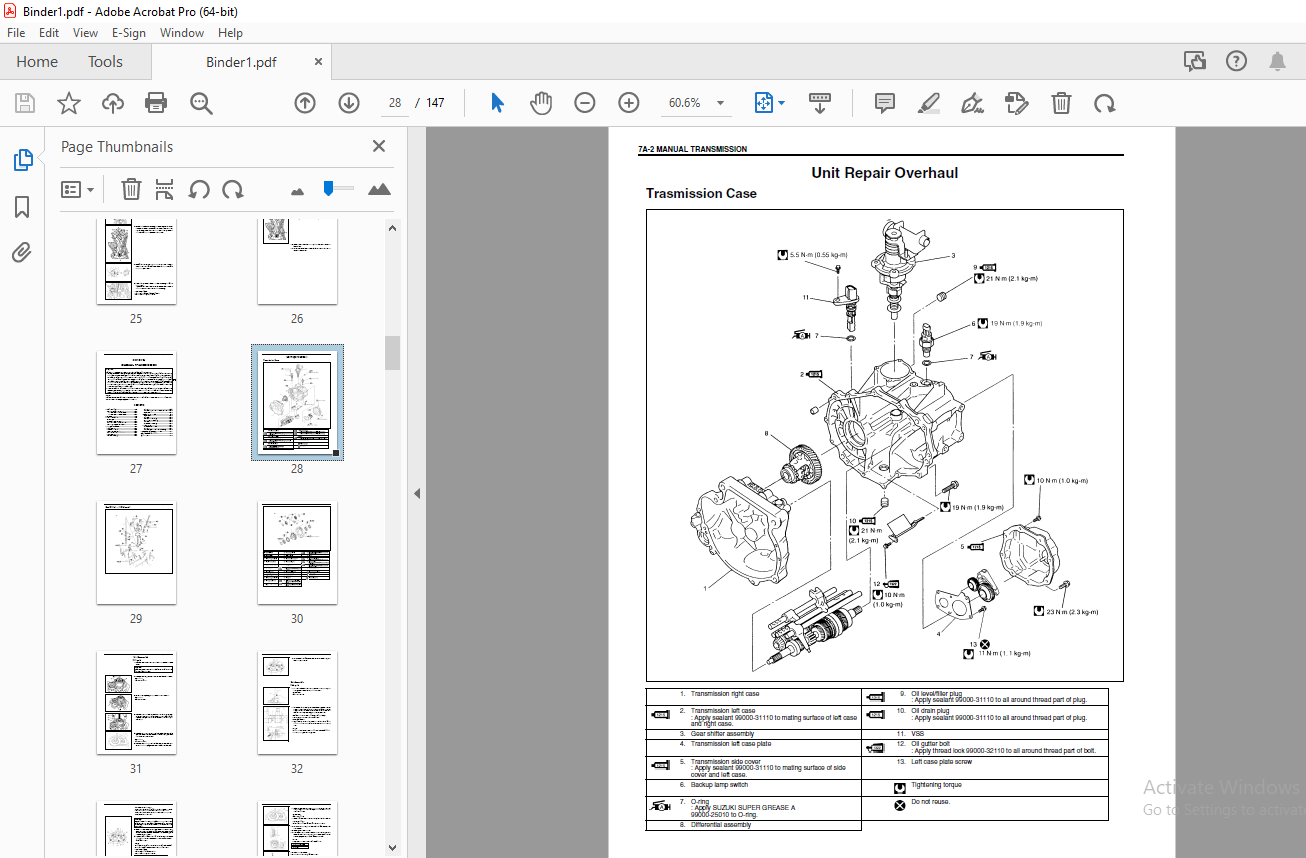Open the Edit menu
This screenshot has height=858, width=1306.
(x=49, y=32)
